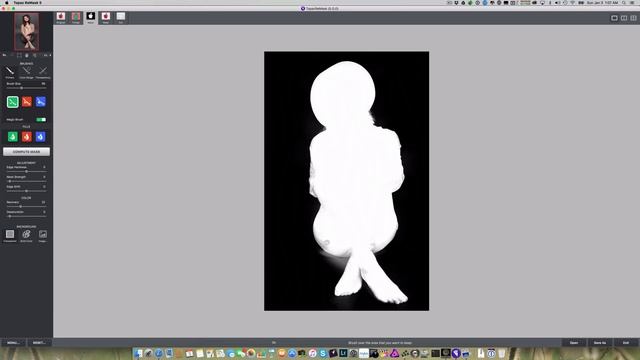
Task: Adjust the Recovery color slider
Action: 26,207
